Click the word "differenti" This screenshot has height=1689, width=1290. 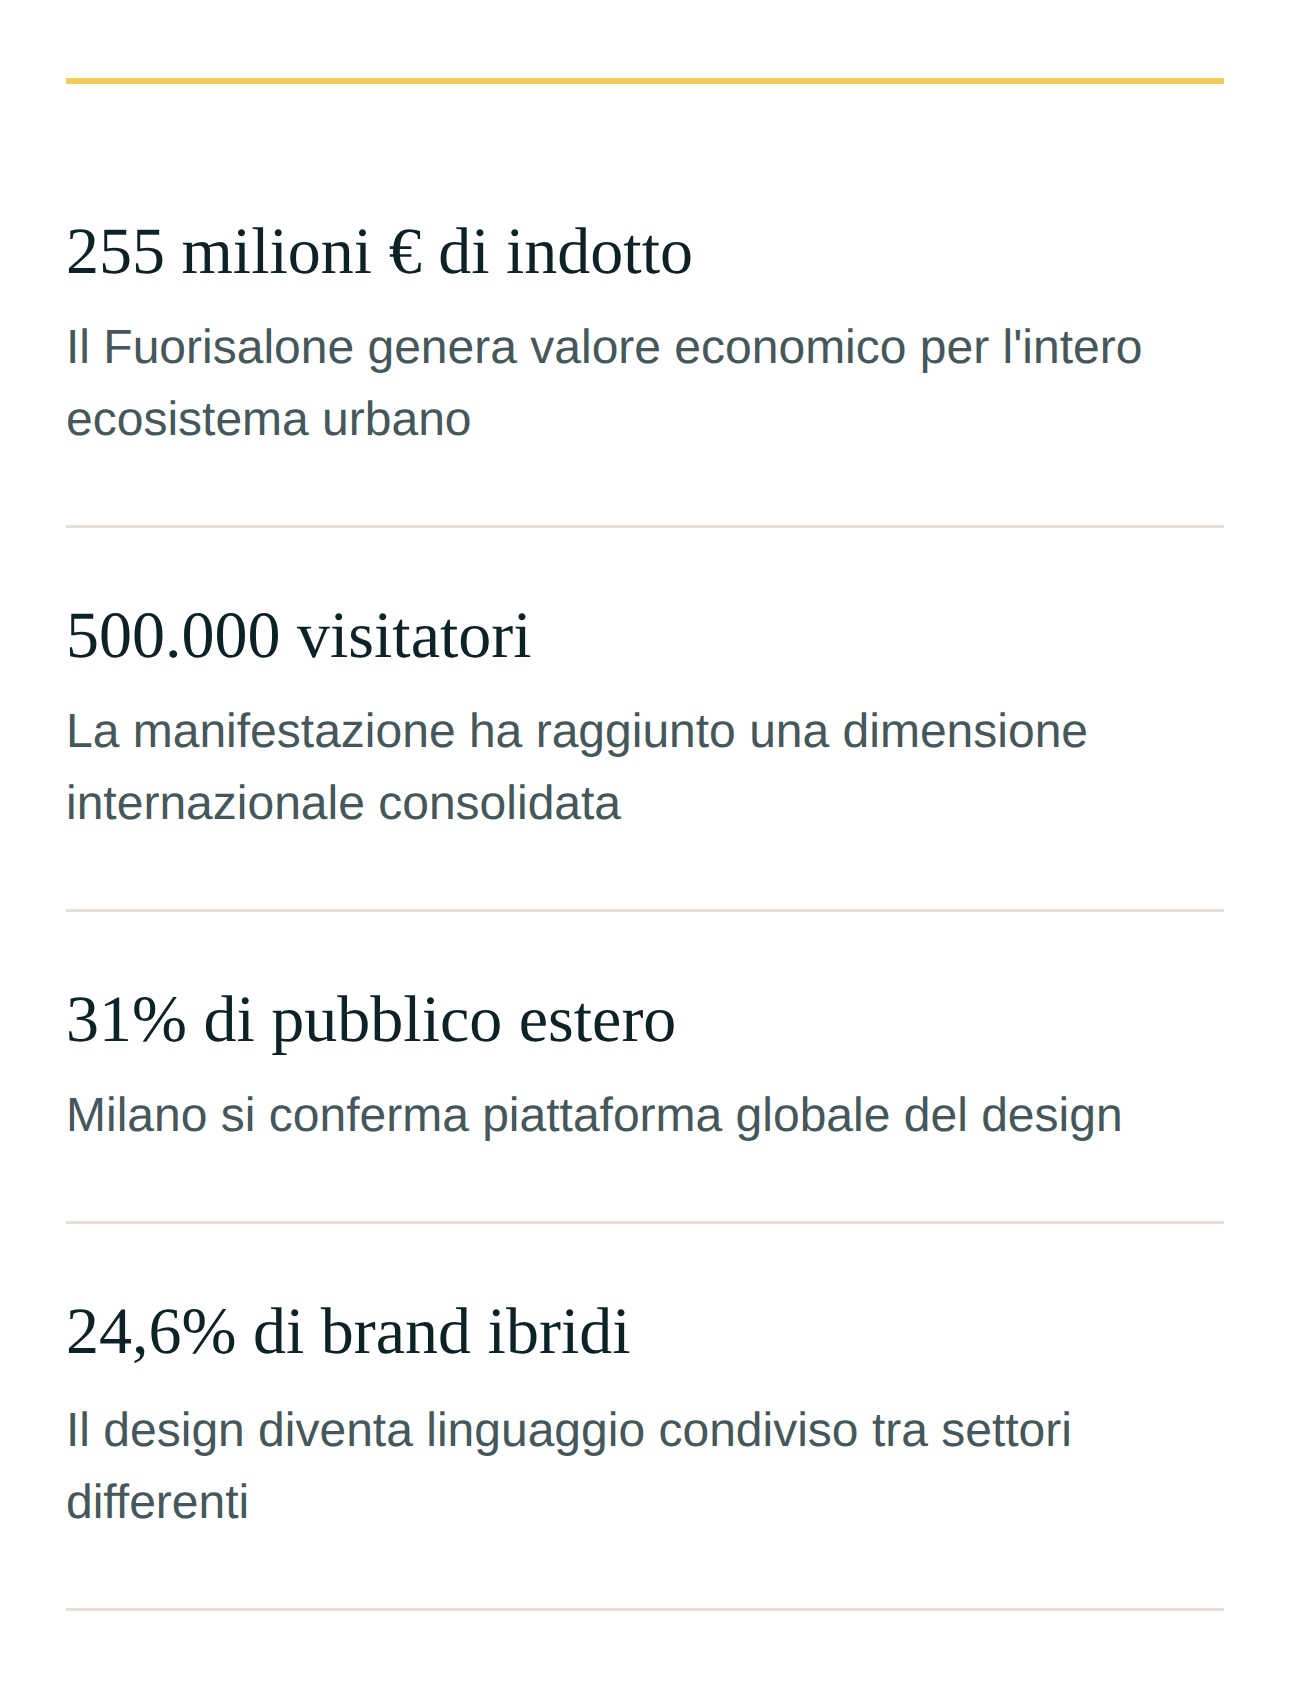(157, 1502)
